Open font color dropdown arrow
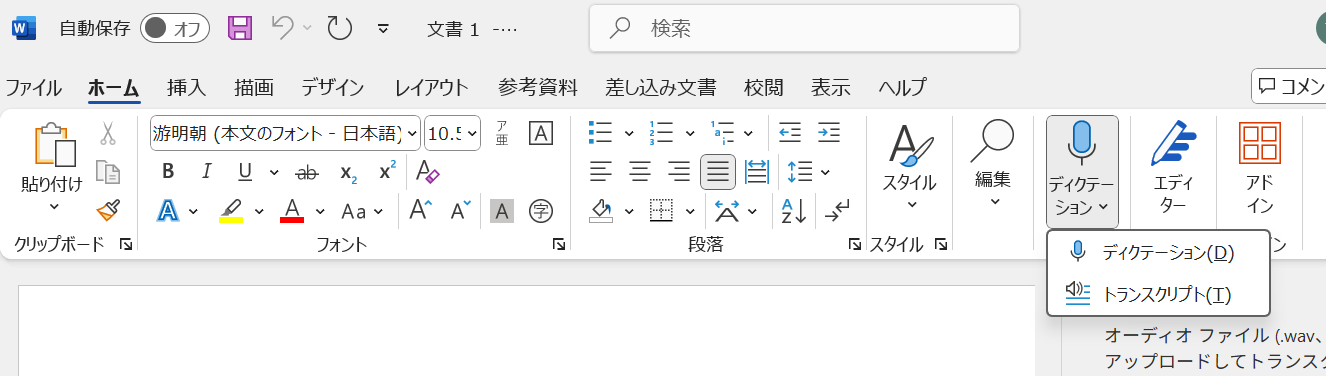 [x=320, y=211]
